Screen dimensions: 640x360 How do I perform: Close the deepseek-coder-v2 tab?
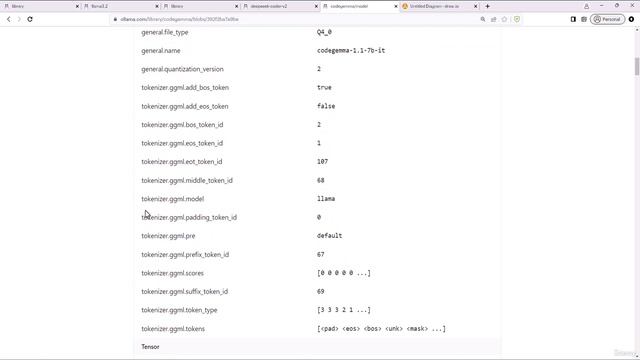(x=316, y=7)
